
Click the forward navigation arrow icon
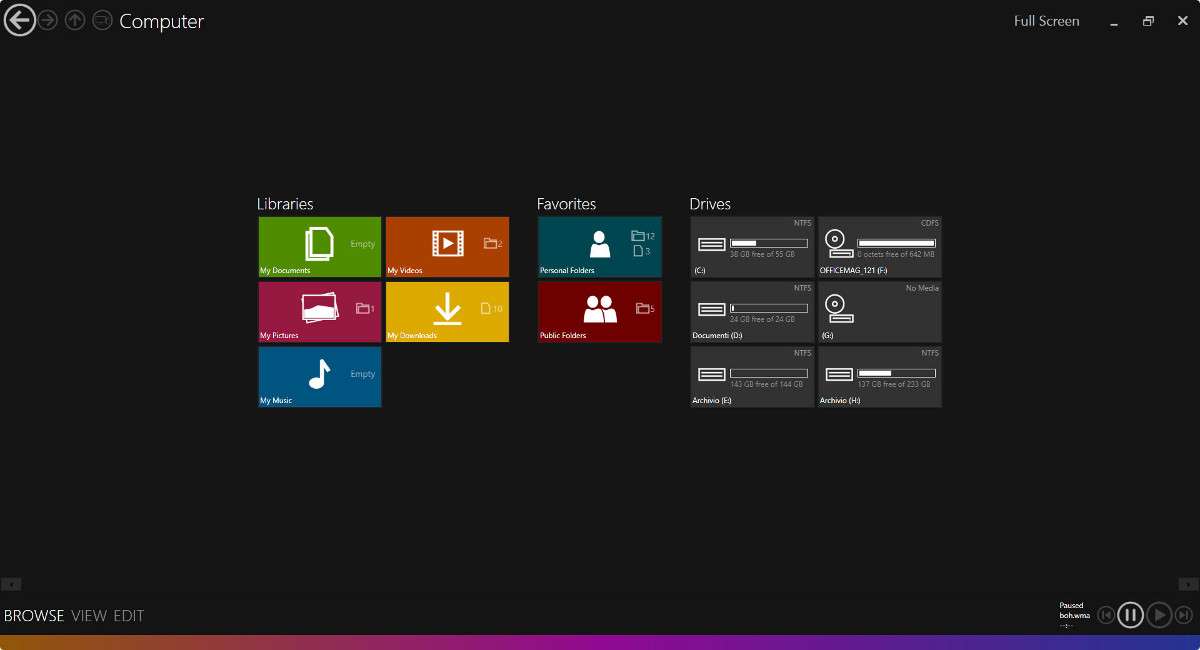47,20
